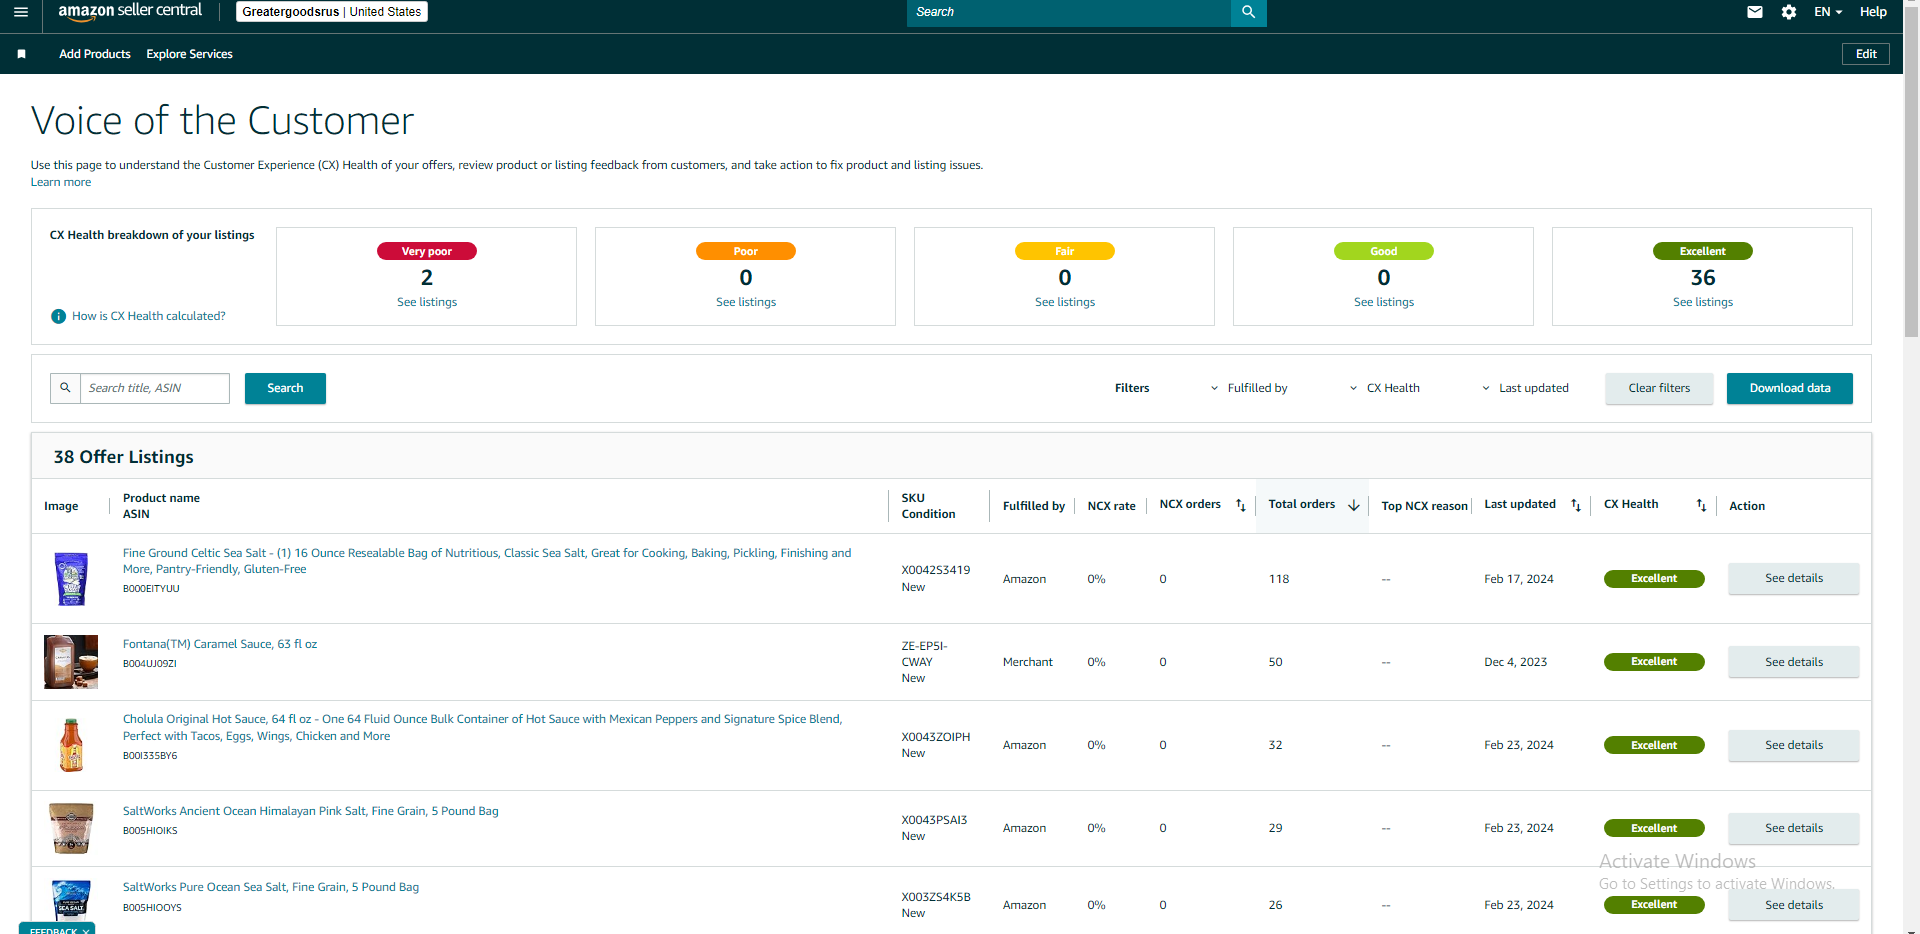
Task: Open the Help menu
Action: pos(1873,12)
